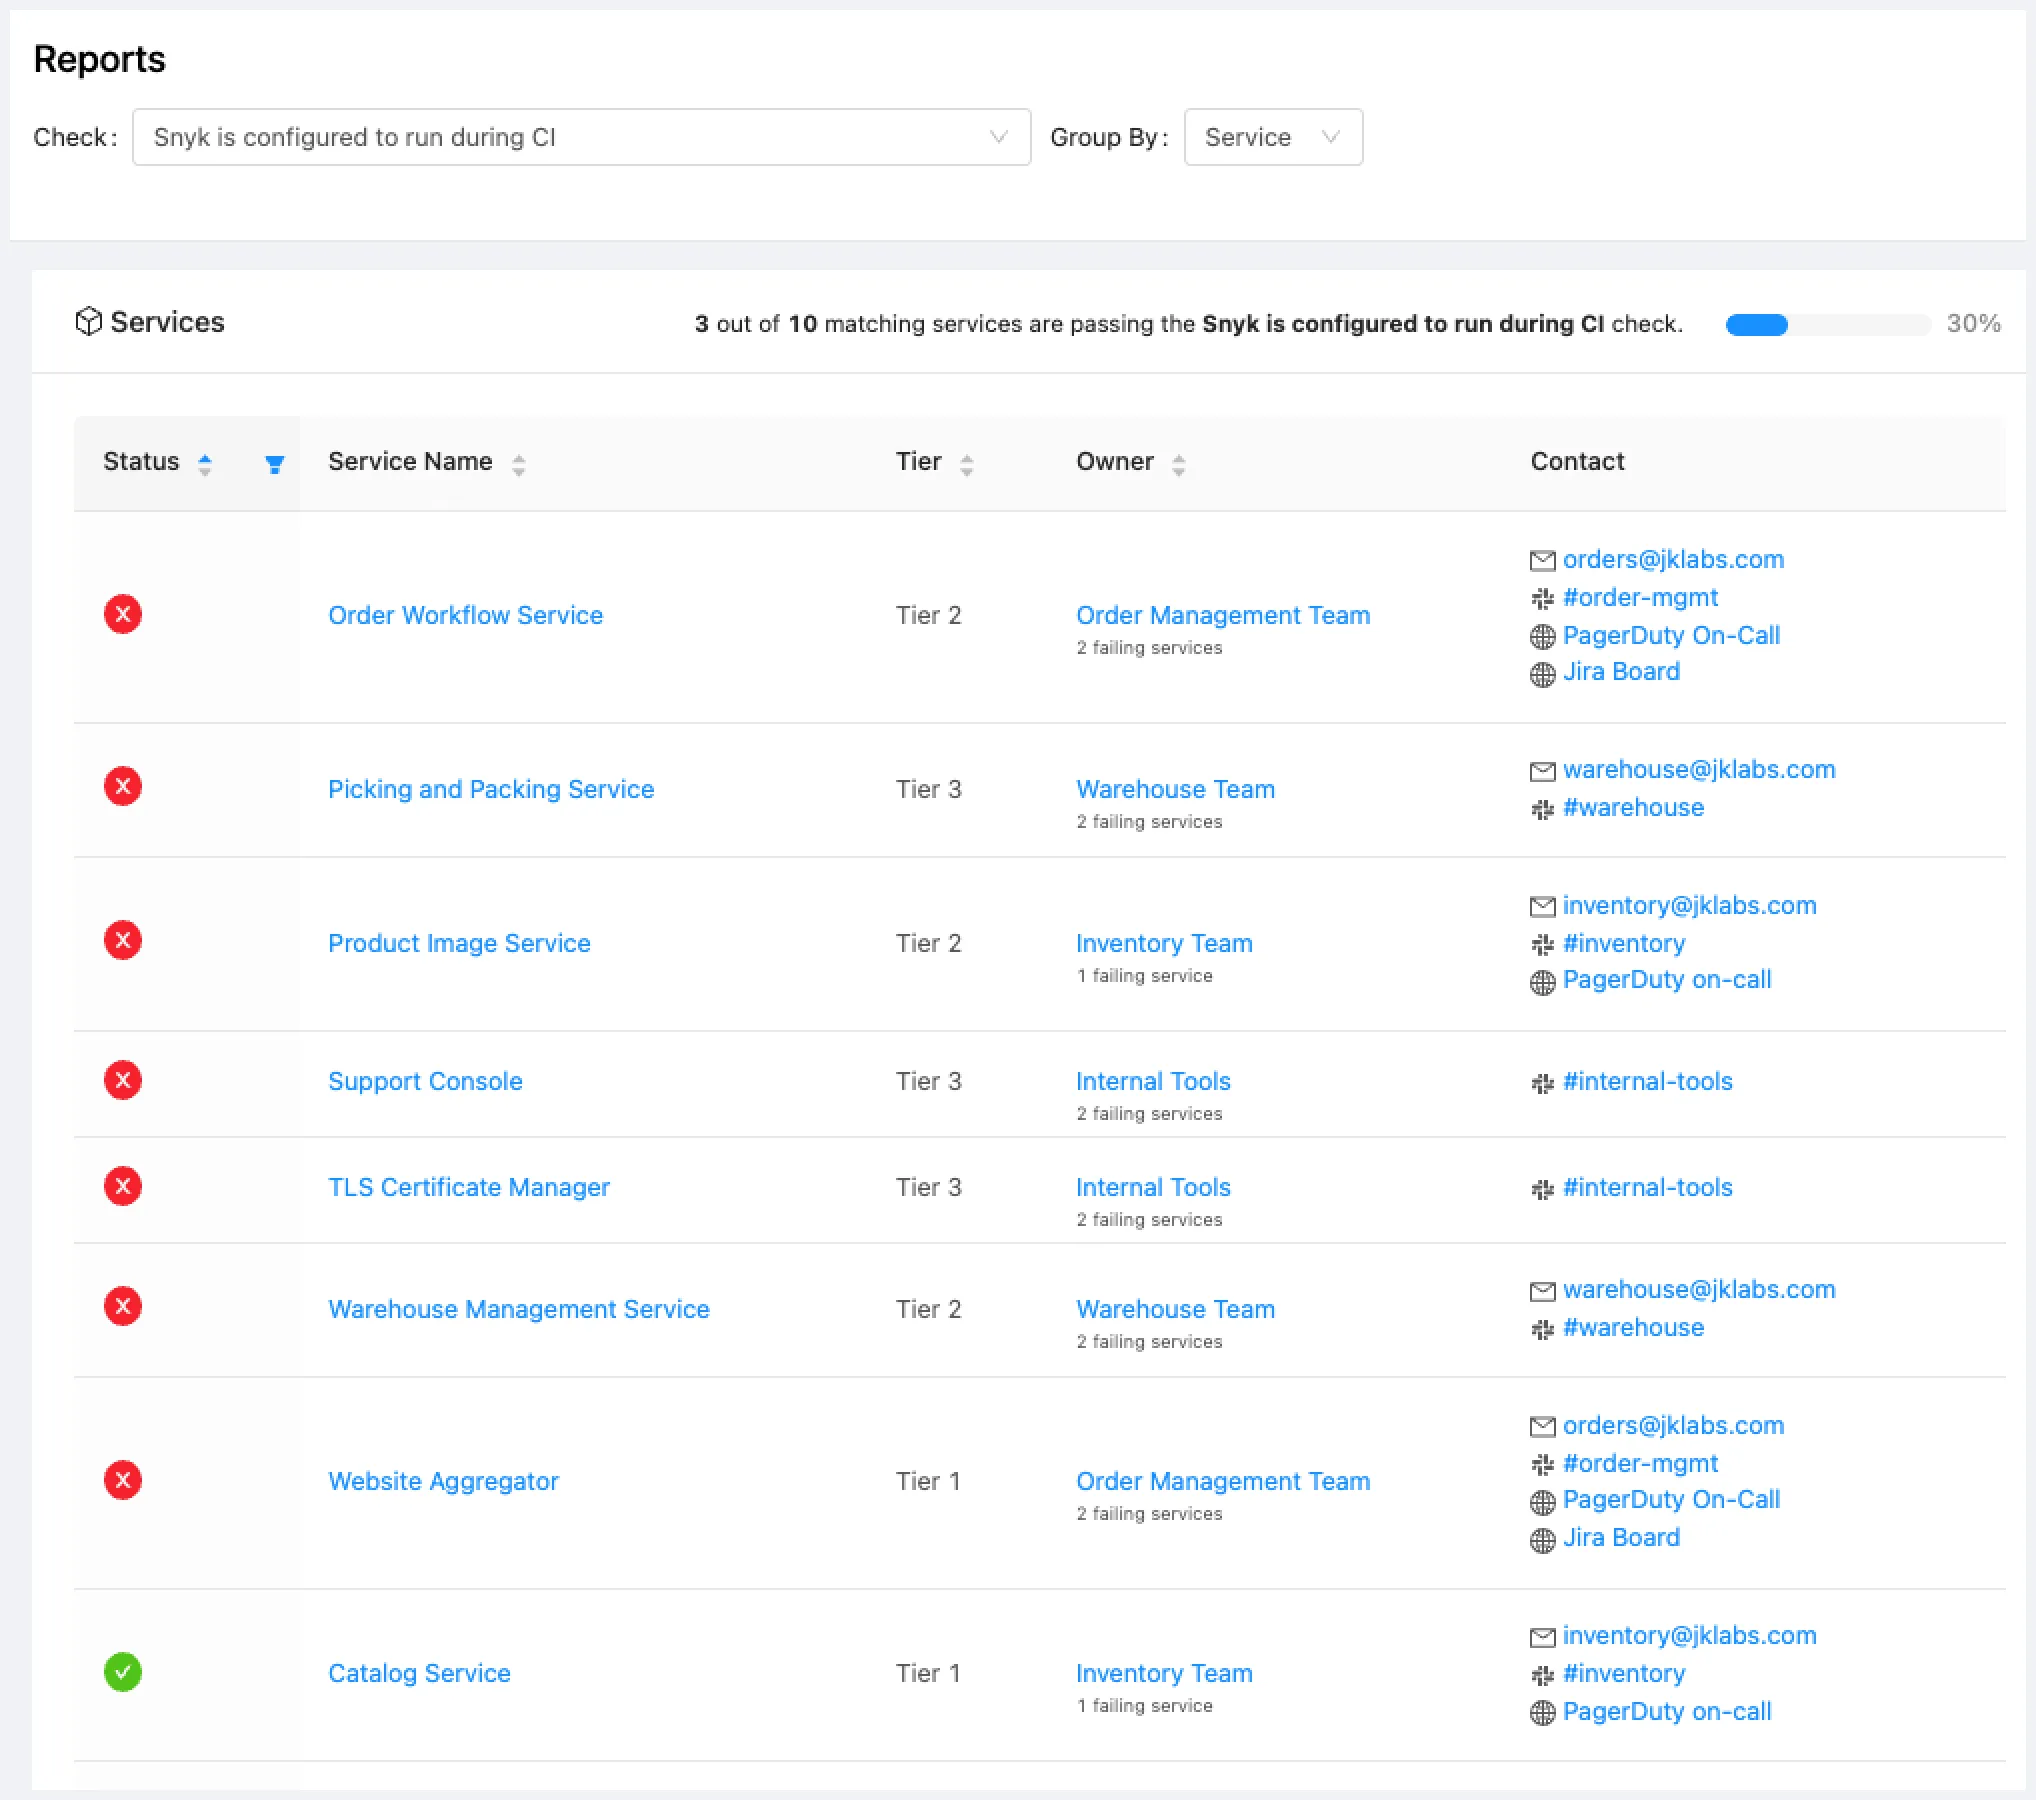Click passing status icon for Catalog Service

123,1672
